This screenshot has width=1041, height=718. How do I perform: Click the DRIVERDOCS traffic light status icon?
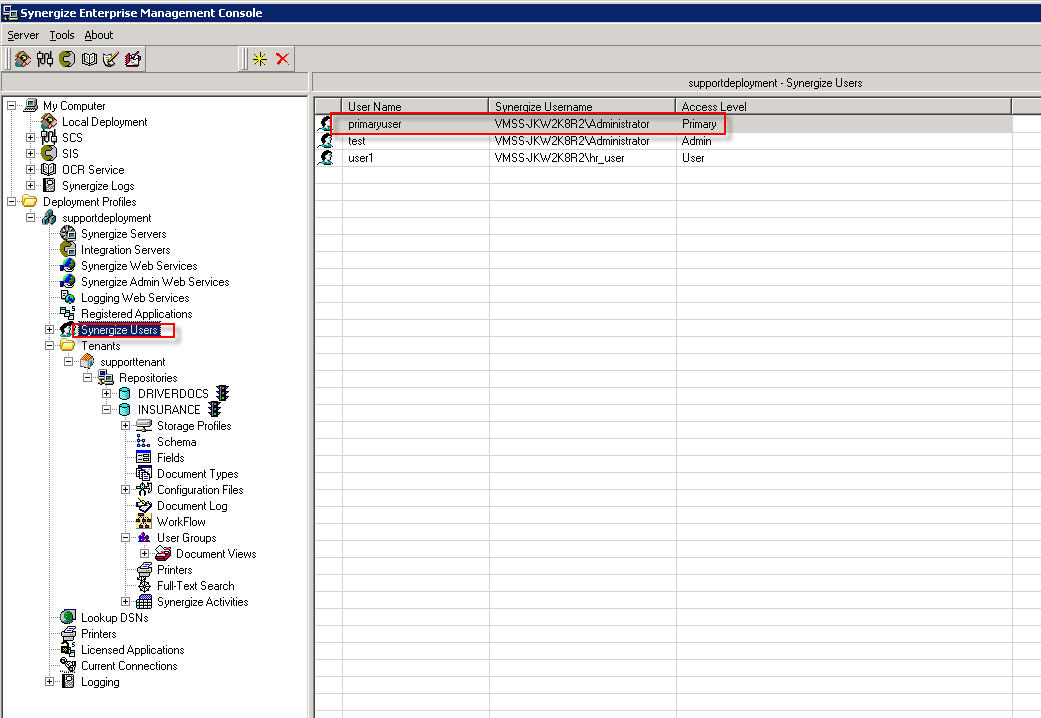[x=222, y=393]
